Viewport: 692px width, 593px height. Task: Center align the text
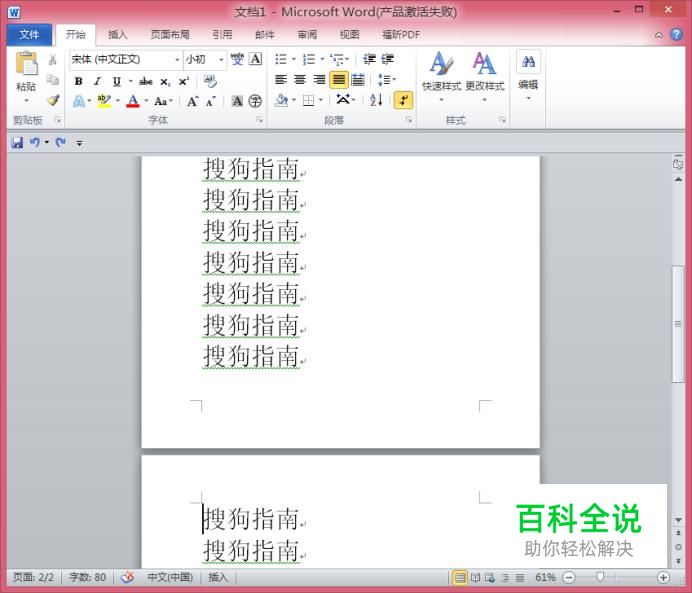tap(300, 80)
